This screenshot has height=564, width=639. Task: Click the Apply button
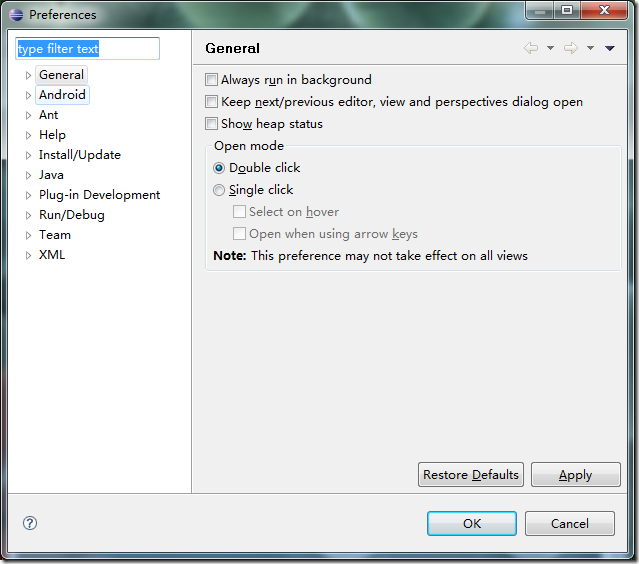click(x=575, y=474)
